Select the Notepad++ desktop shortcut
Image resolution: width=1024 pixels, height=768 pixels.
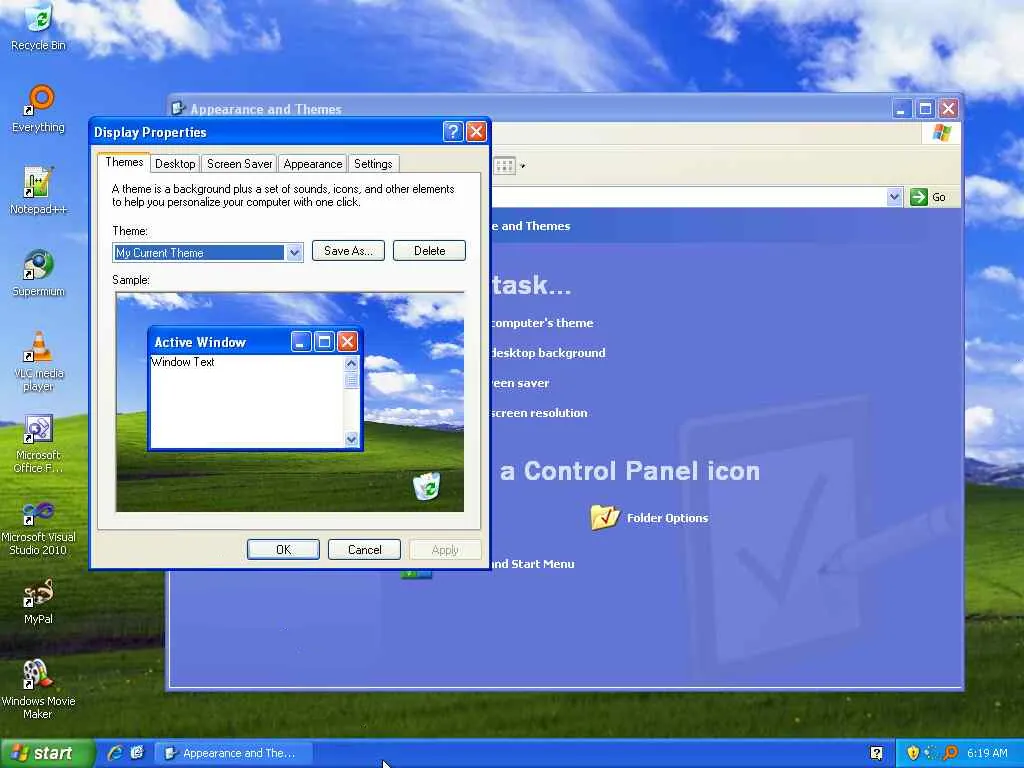(39, 191)
